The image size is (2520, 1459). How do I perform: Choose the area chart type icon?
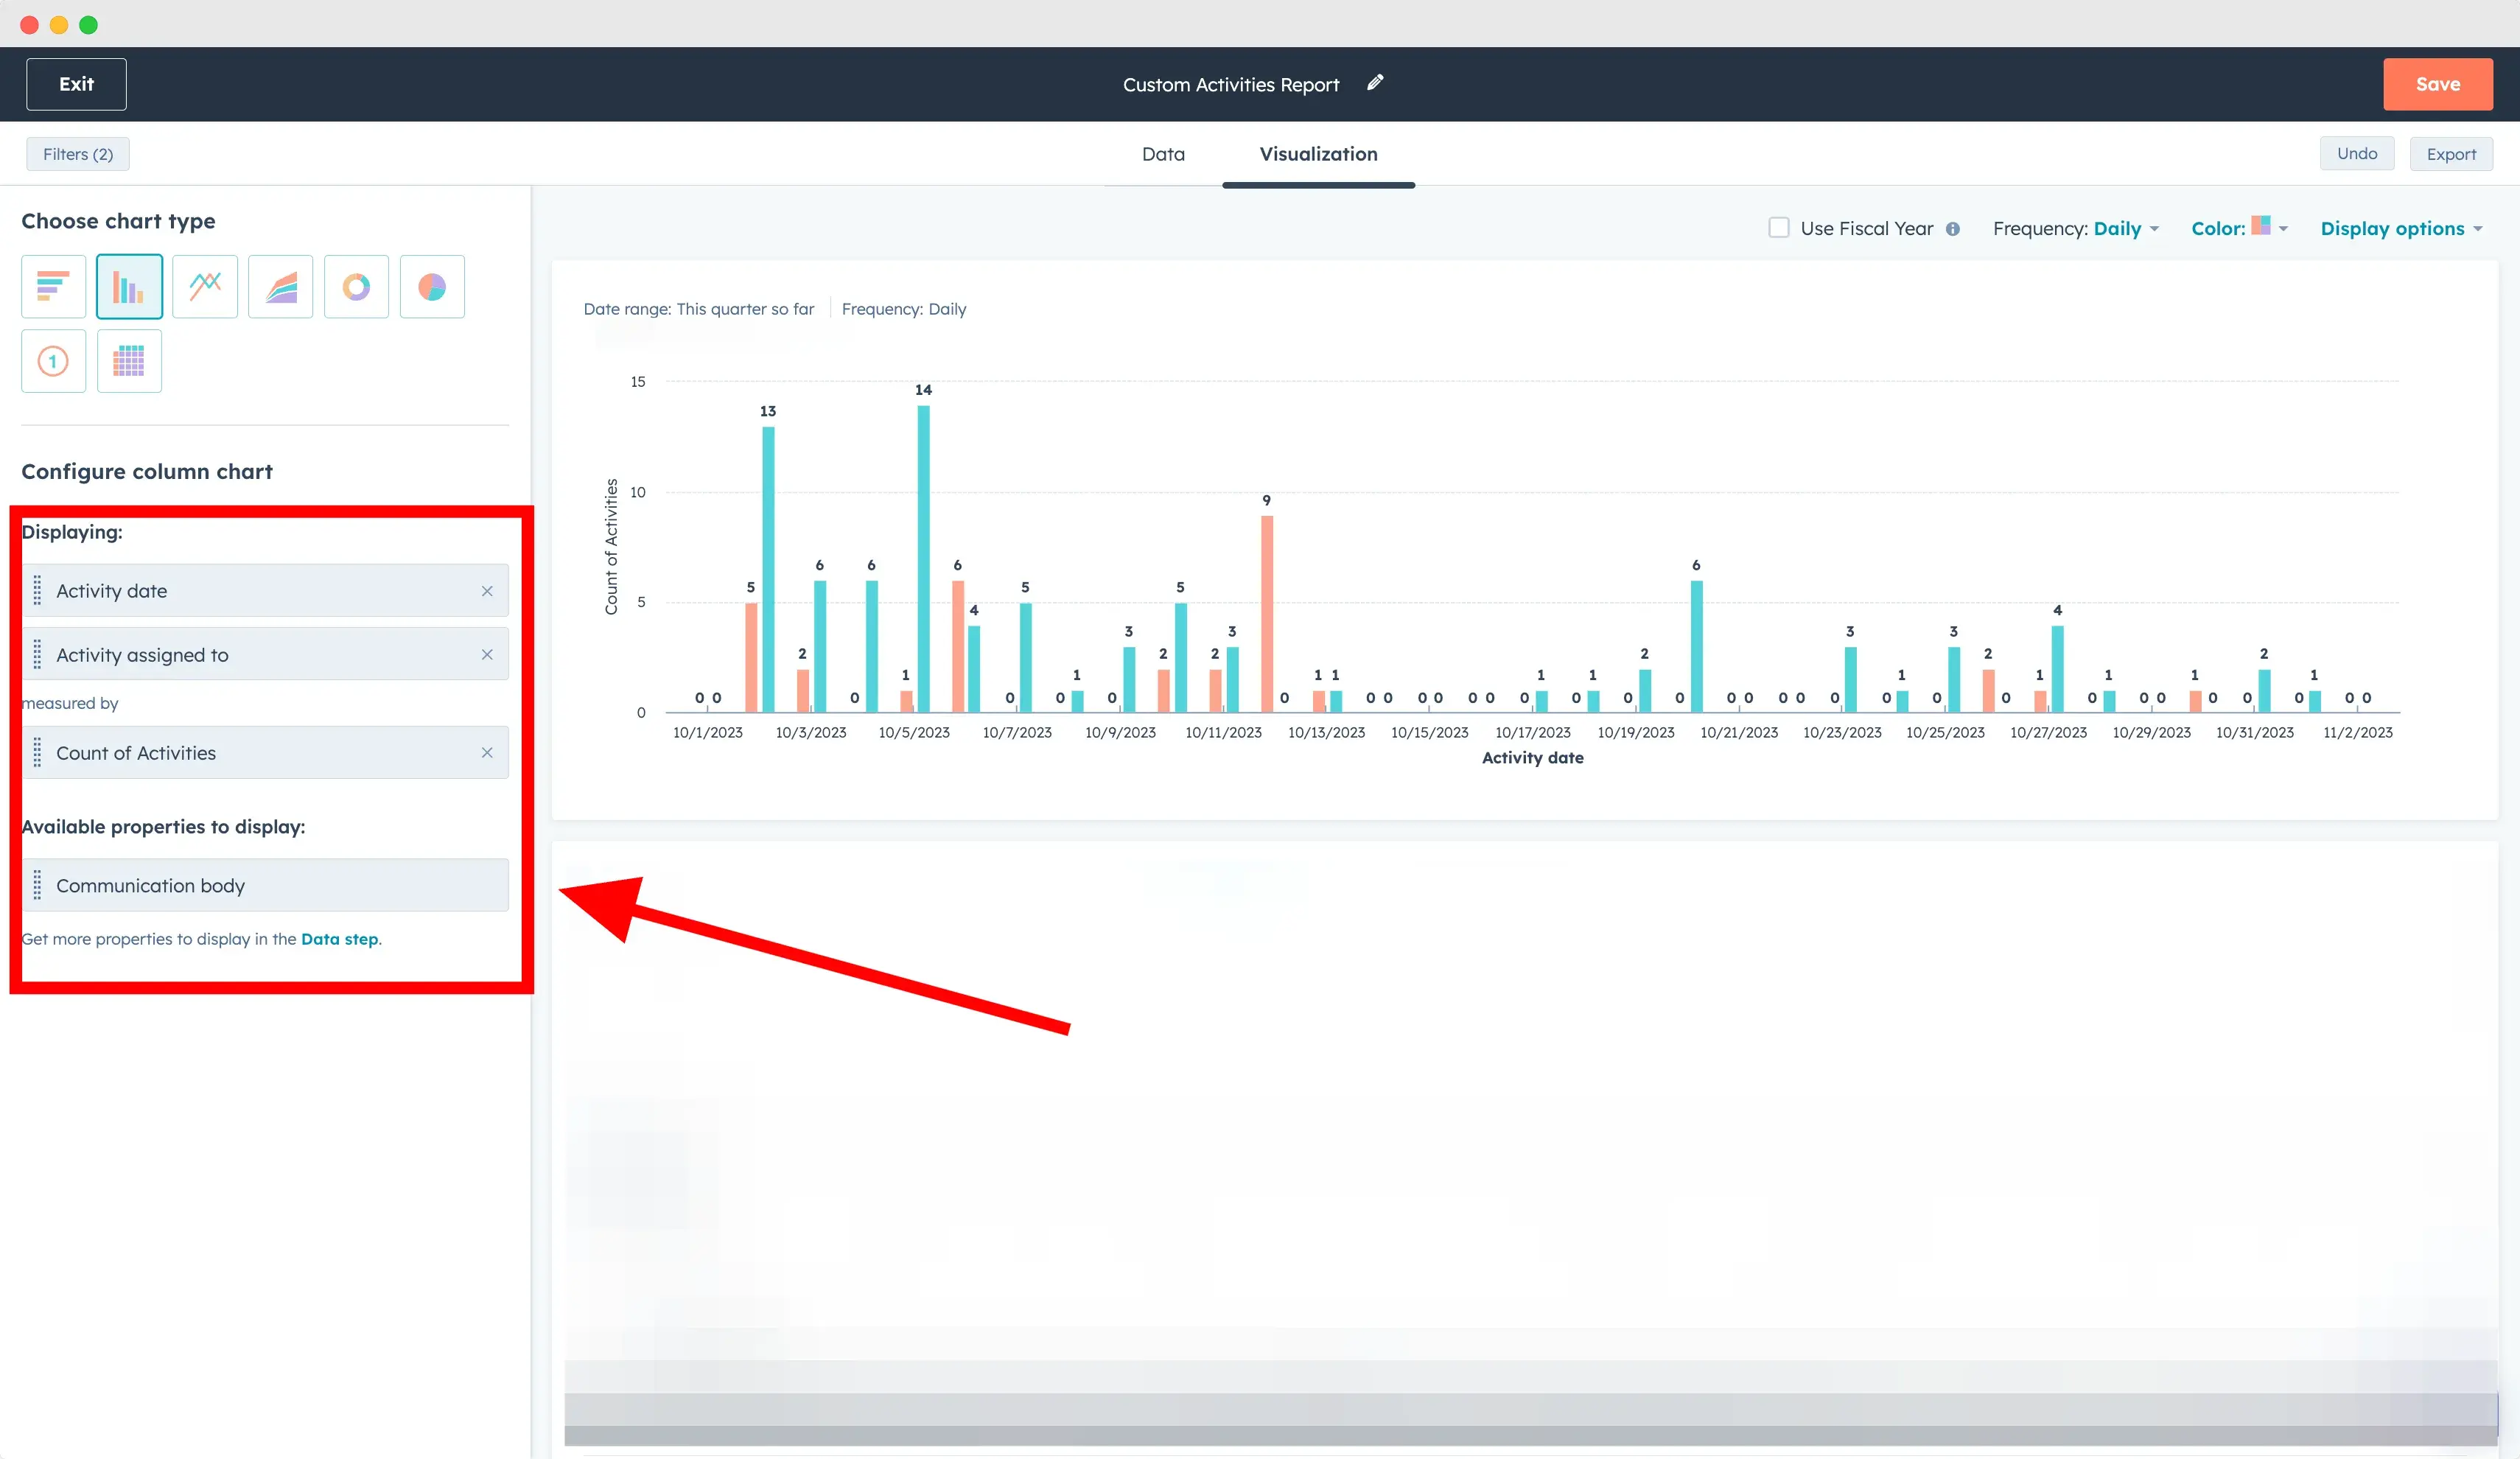click(281, 287)
